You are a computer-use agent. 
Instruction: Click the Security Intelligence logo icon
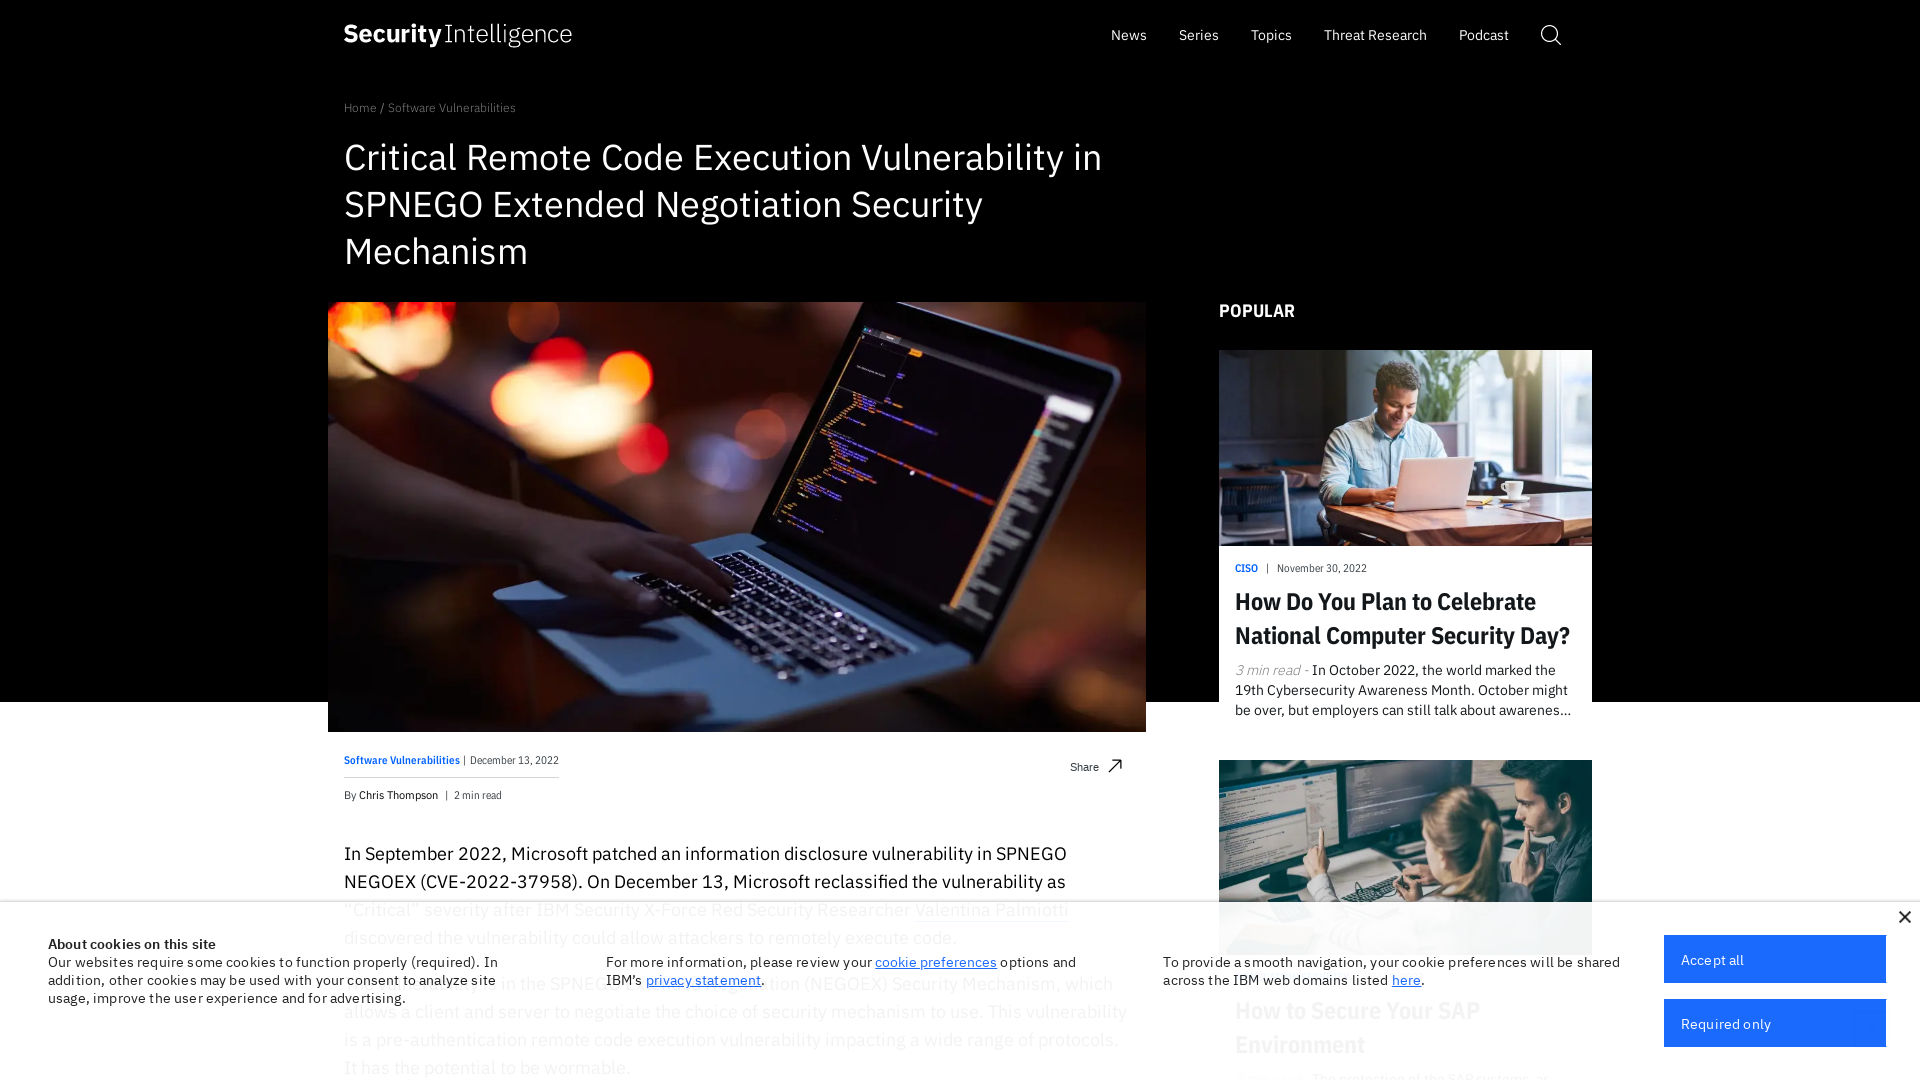click(x=458, y=34)
